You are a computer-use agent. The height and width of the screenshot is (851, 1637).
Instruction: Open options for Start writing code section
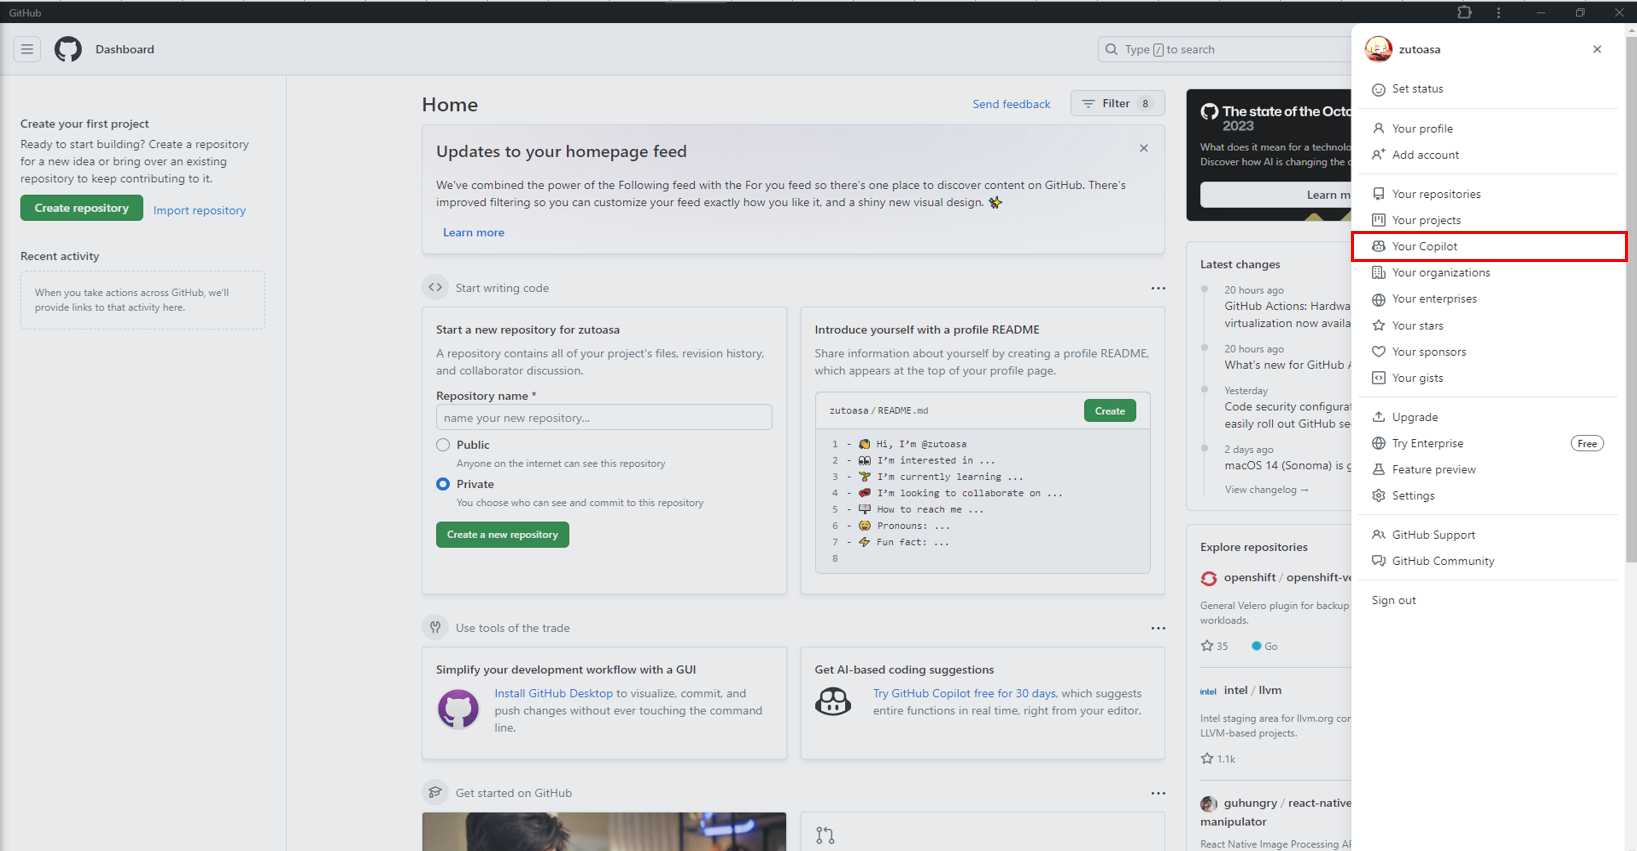click(1158, 288)
